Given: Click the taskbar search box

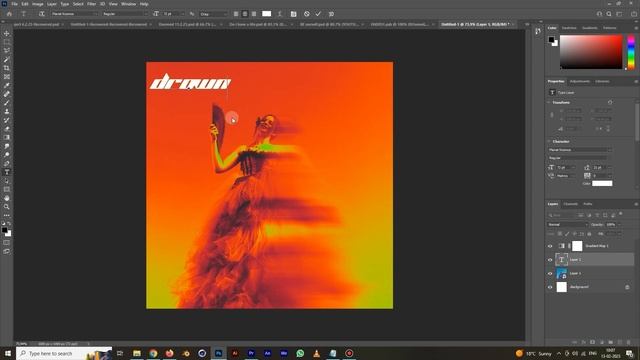Looking at the screenshot, I should pos(64,353).
